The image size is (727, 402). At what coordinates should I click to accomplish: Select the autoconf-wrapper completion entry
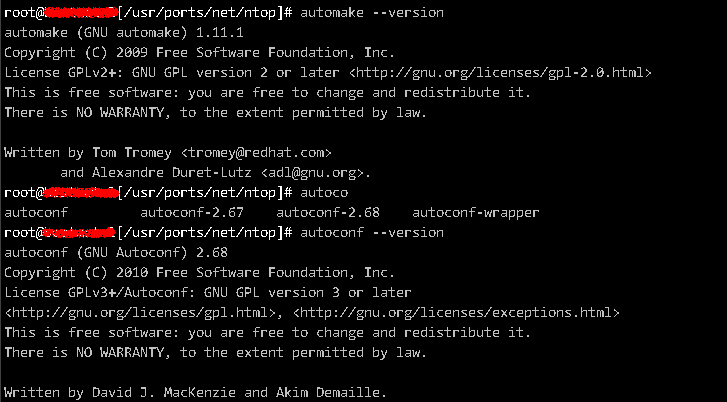(x=476, y=213)
